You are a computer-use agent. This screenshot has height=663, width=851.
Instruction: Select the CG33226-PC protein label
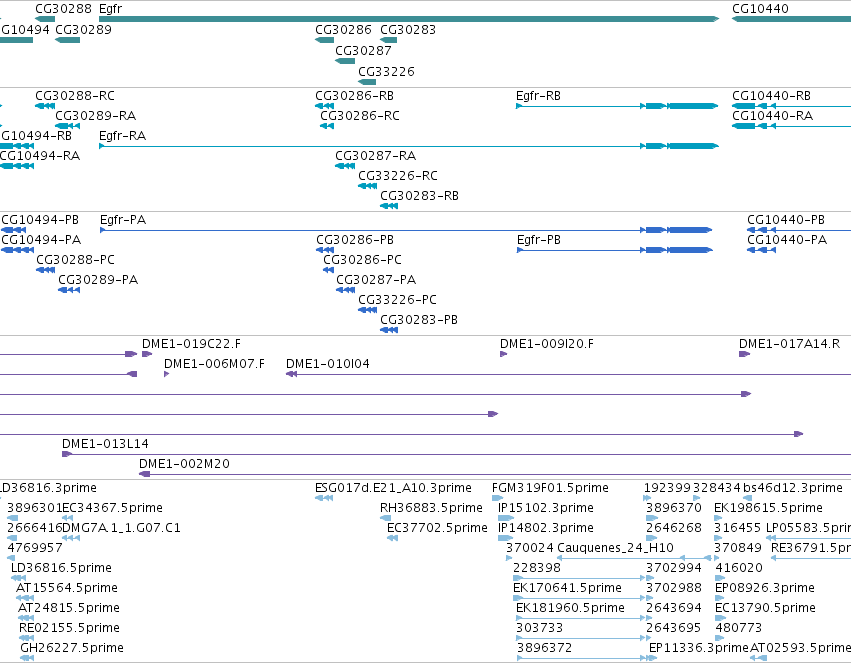tap(397, 301)
